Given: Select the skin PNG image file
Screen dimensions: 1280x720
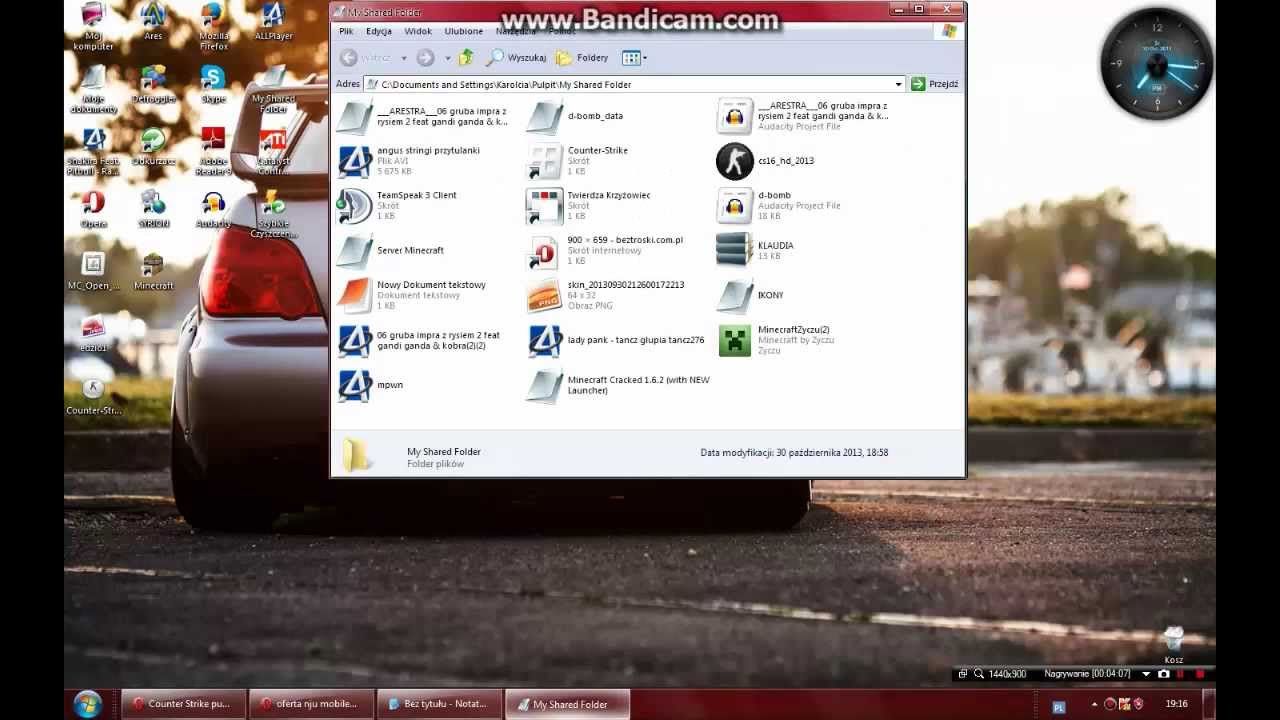Looking at the screenshot, I should (606, 295).
